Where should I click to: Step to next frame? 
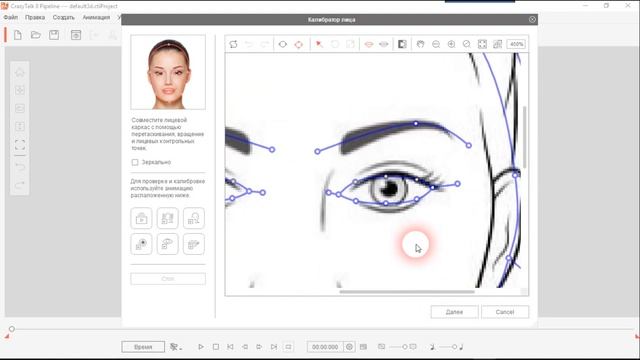click(x=259, y=347)
